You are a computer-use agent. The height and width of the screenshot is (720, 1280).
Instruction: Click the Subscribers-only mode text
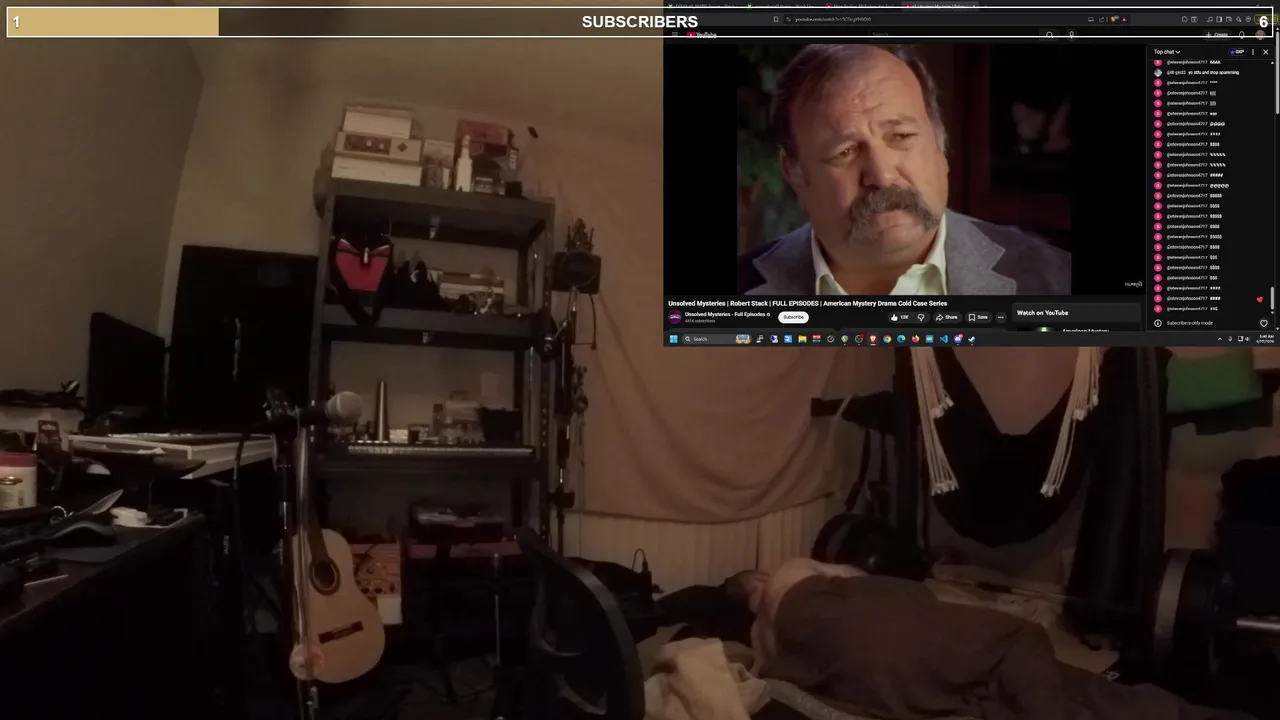[x=1189, y=323]
